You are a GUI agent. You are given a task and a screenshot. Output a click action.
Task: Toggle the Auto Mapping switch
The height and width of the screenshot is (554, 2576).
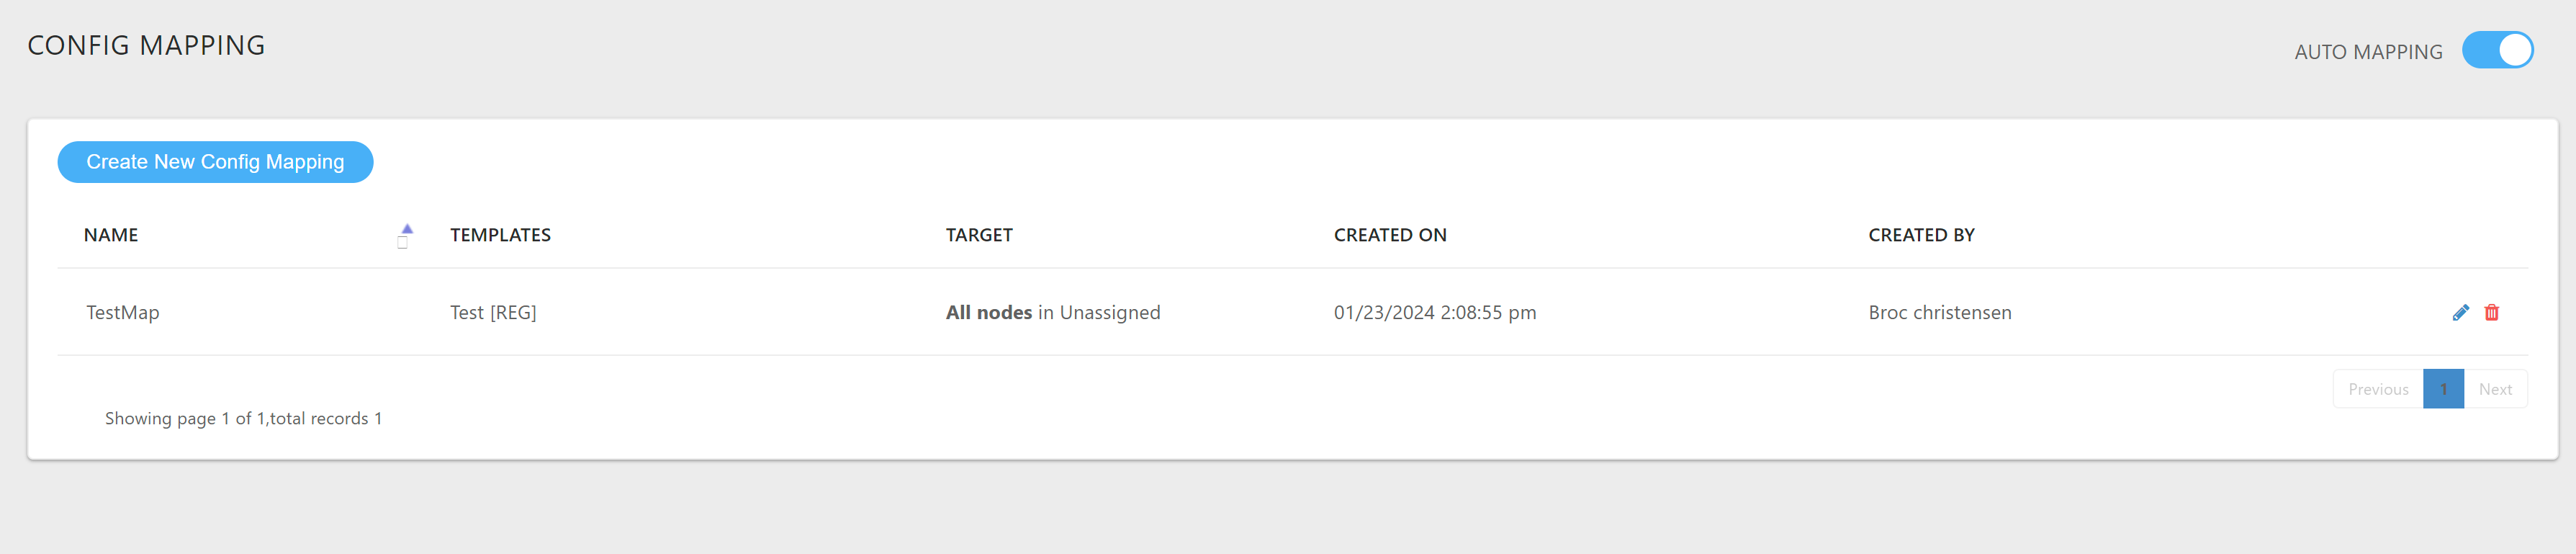[2496, 50]
